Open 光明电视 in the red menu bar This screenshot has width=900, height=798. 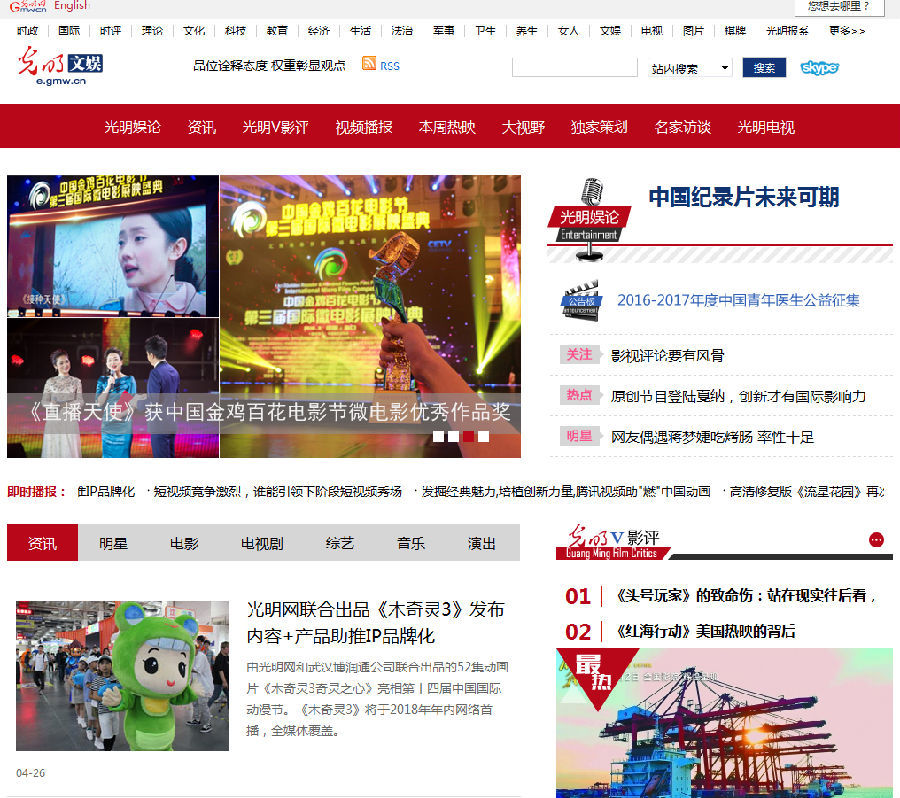pos(766,127)
